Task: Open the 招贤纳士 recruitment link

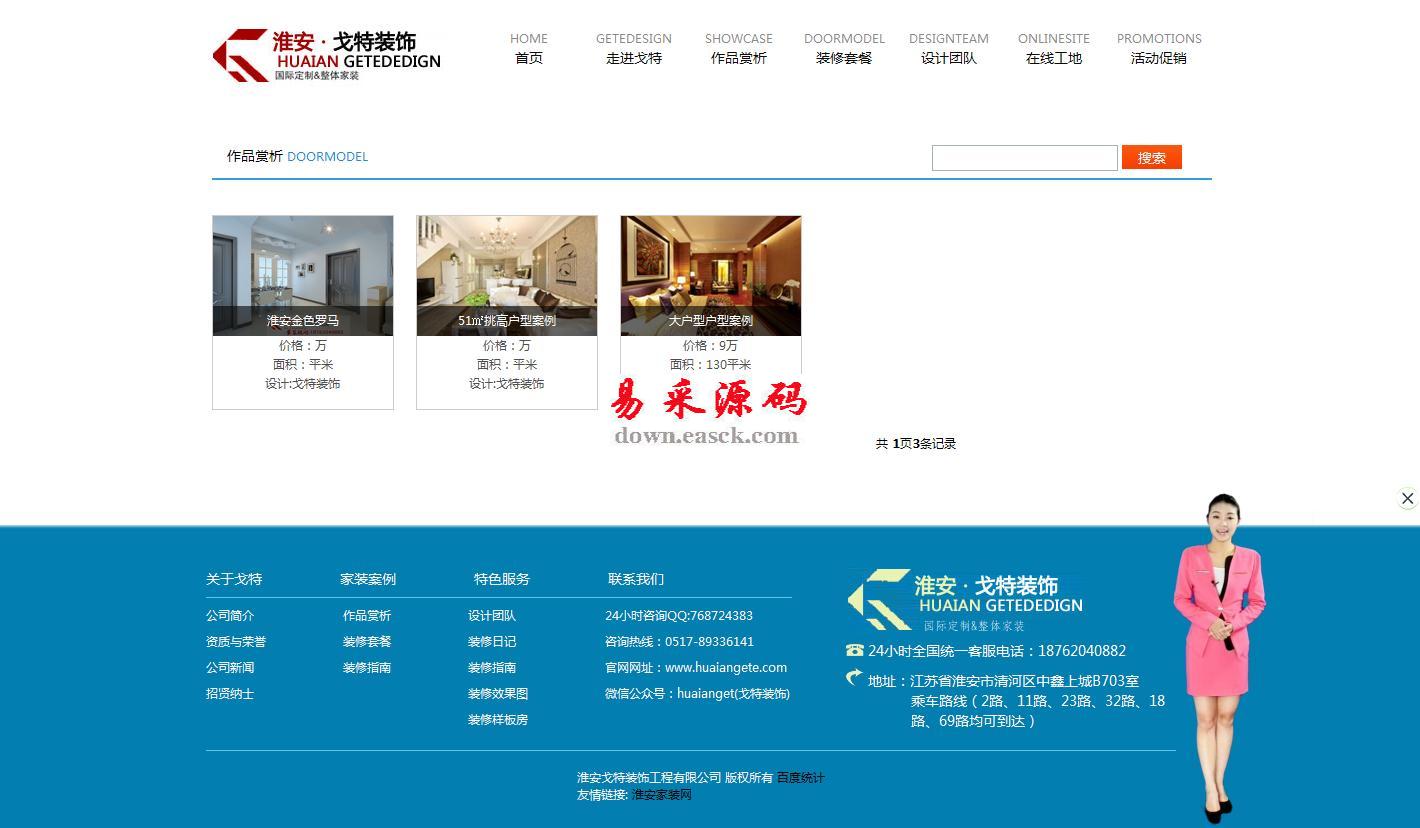Action: coord(230,694)
